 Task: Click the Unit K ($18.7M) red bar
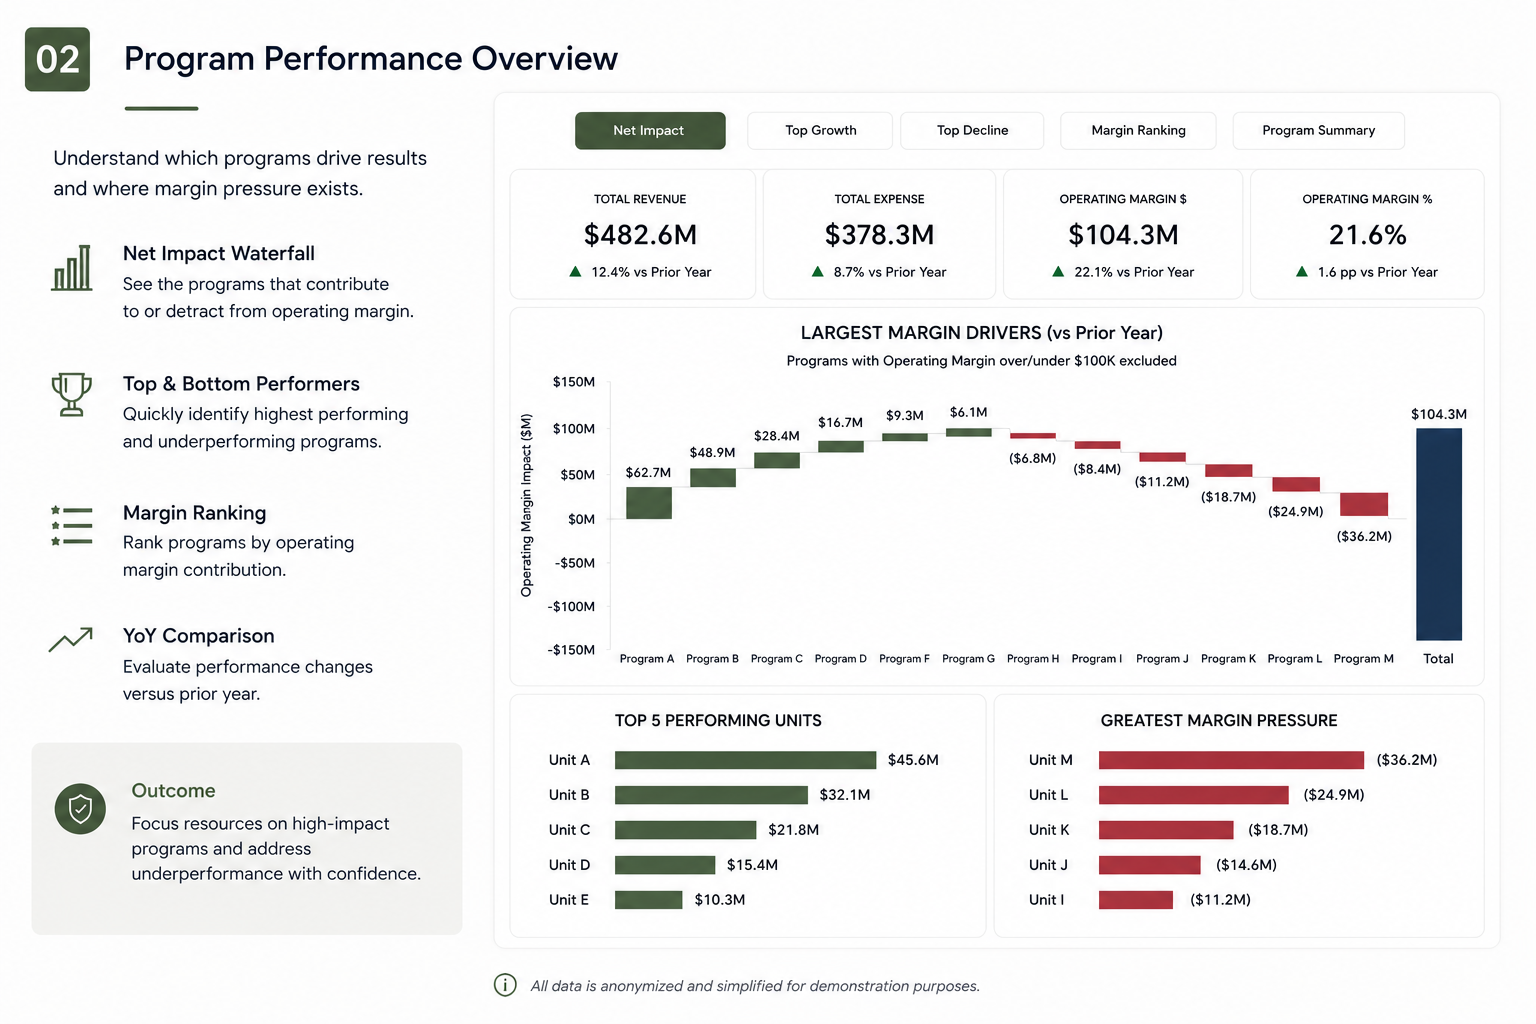1166,830
